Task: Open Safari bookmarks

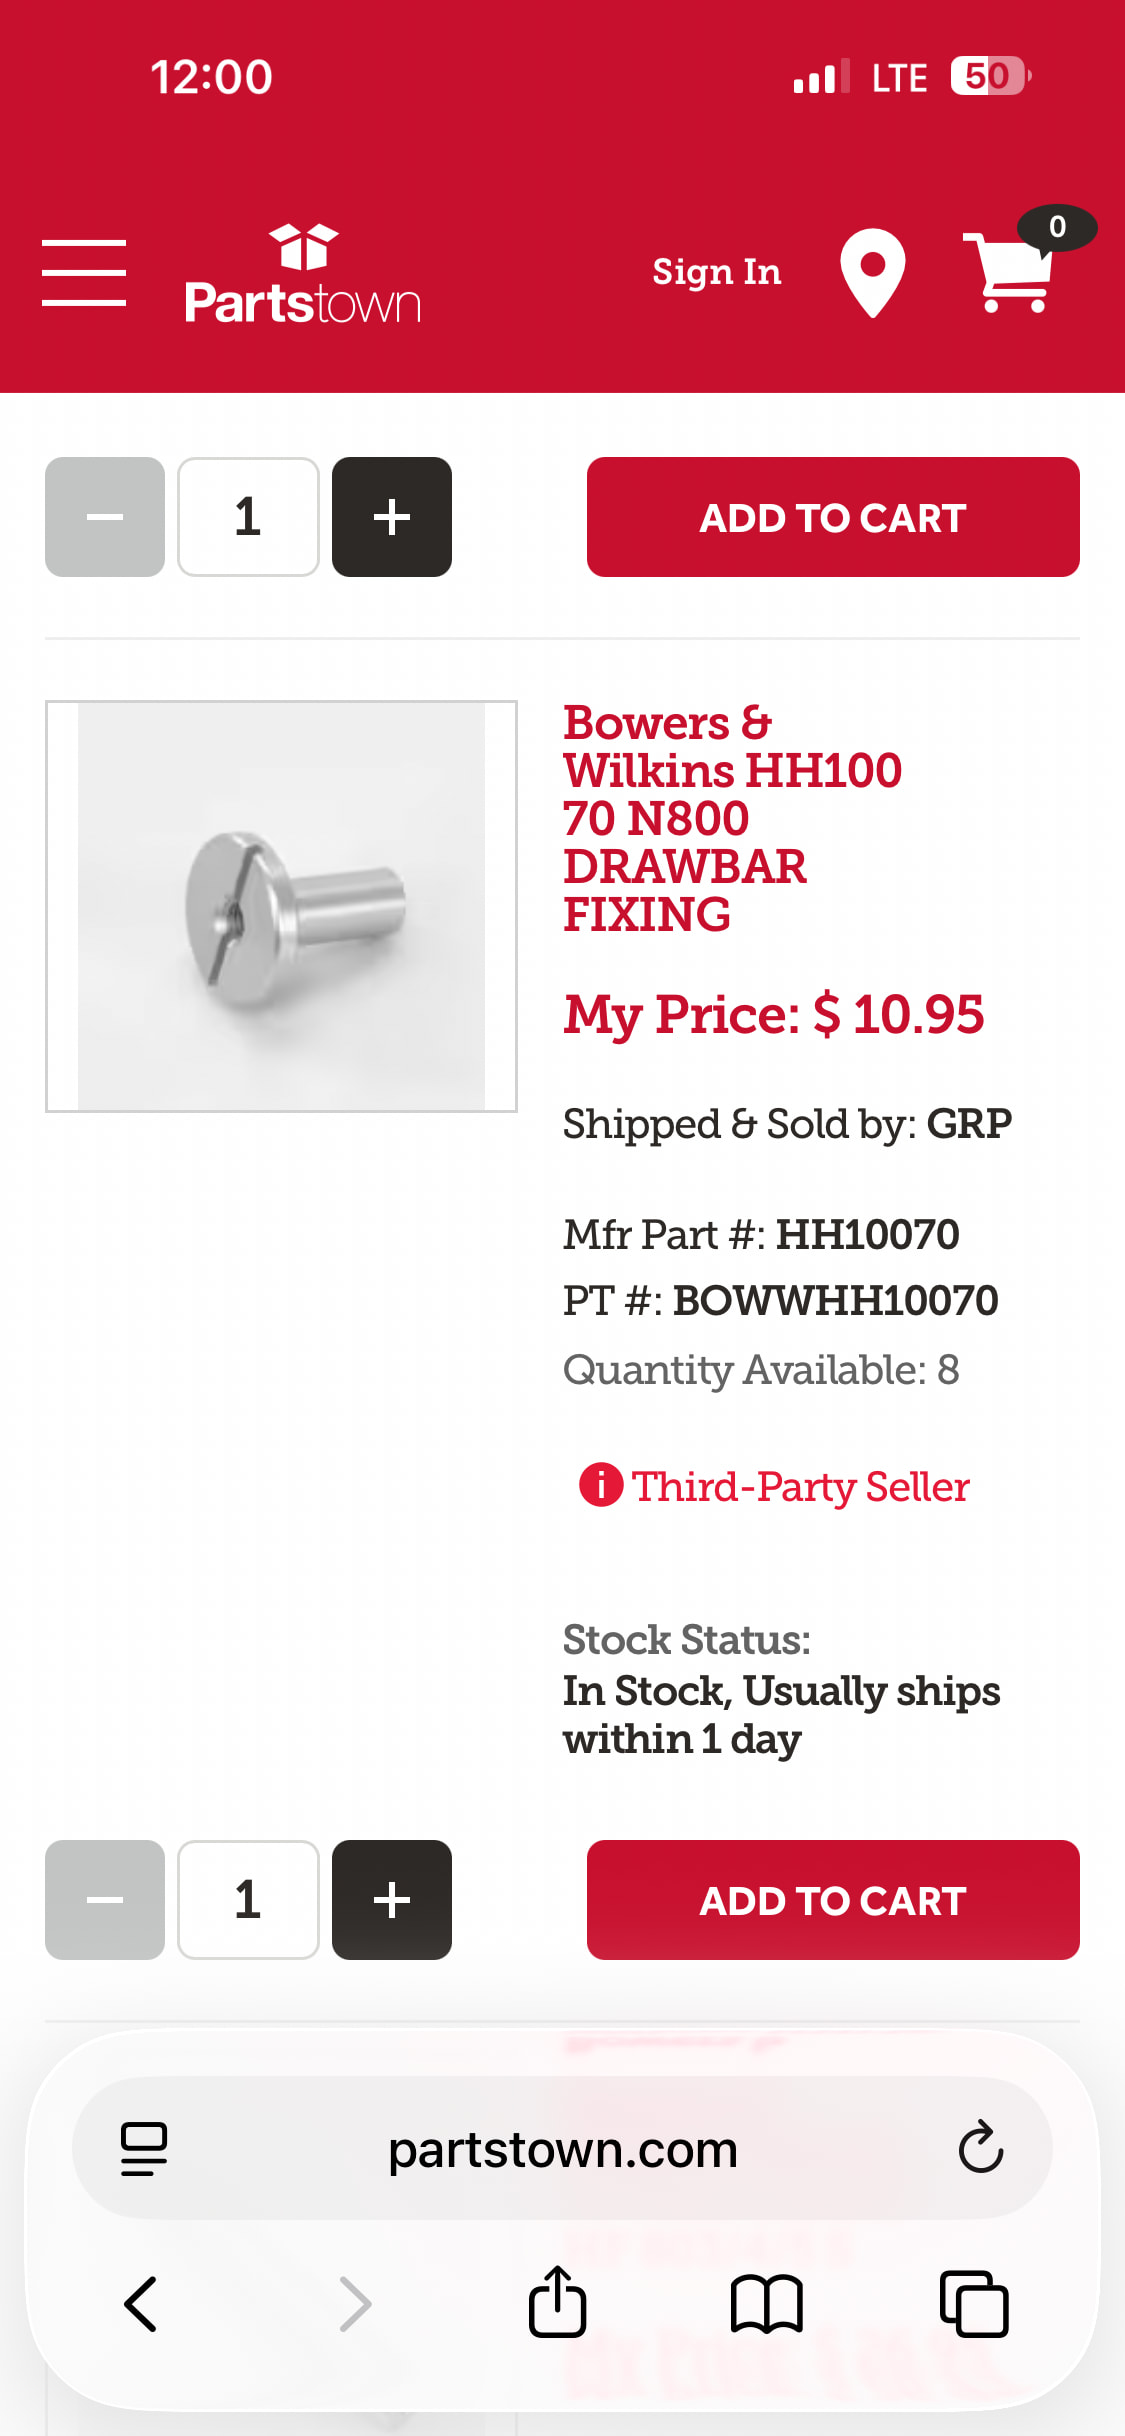Action: 766,2302
